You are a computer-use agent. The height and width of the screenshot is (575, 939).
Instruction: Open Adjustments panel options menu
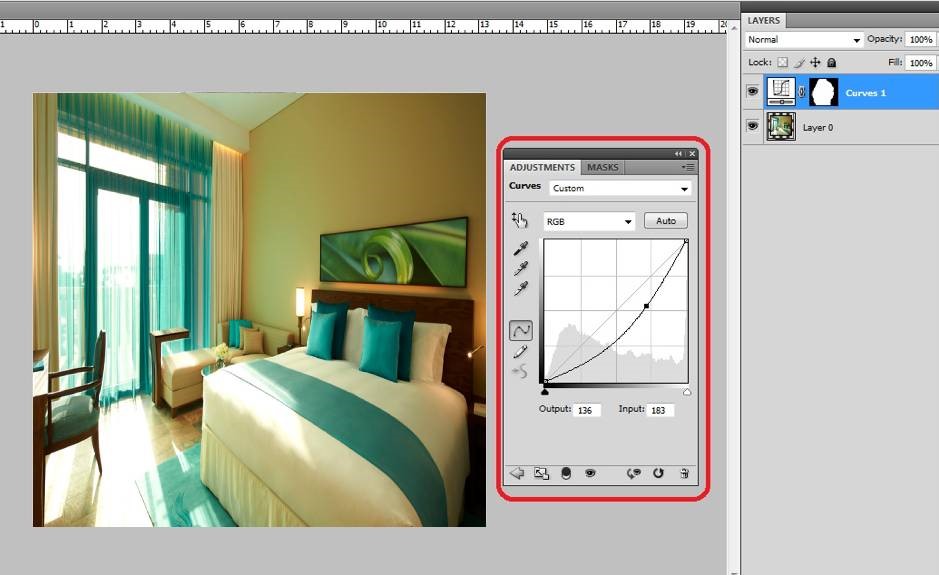pyautogui.click(x=687, y=167)
